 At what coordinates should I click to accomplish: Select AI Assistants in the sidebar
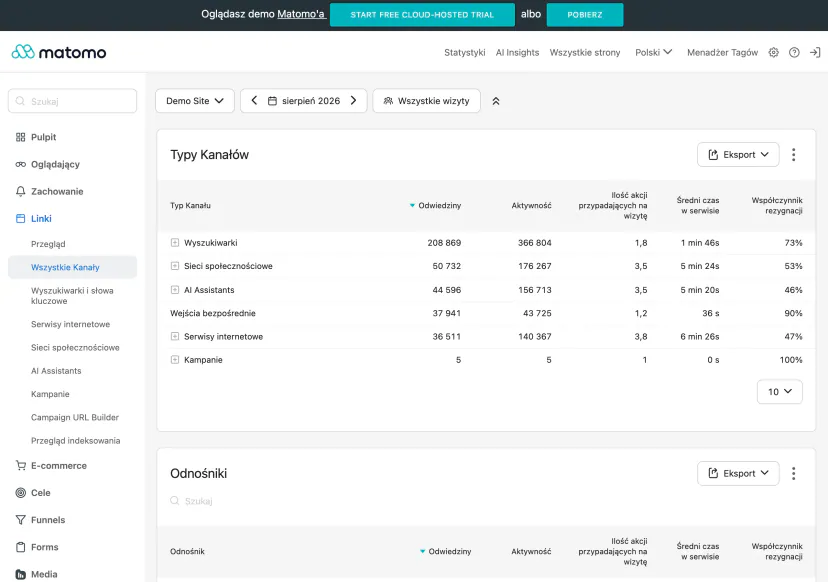coord(56,371)
